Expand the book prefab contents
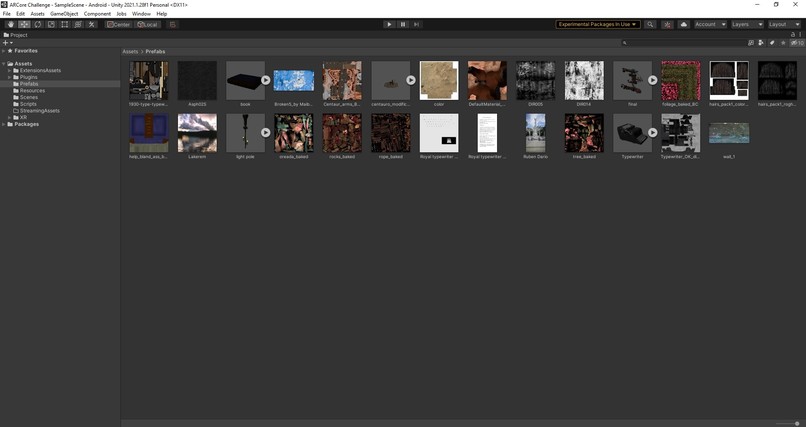Screen dimensions: 806x427 pyautogui.click(x=265, y=80)
